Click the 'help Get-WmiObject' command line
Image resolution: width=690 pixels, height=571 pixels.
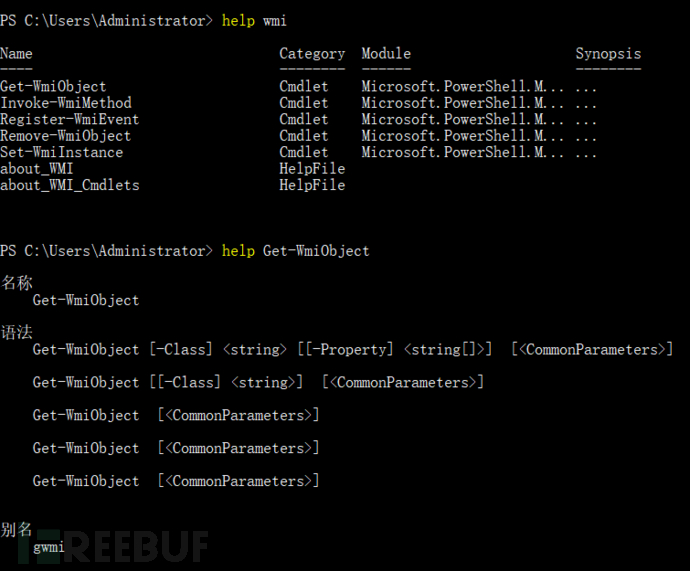[x=295, y=251]
